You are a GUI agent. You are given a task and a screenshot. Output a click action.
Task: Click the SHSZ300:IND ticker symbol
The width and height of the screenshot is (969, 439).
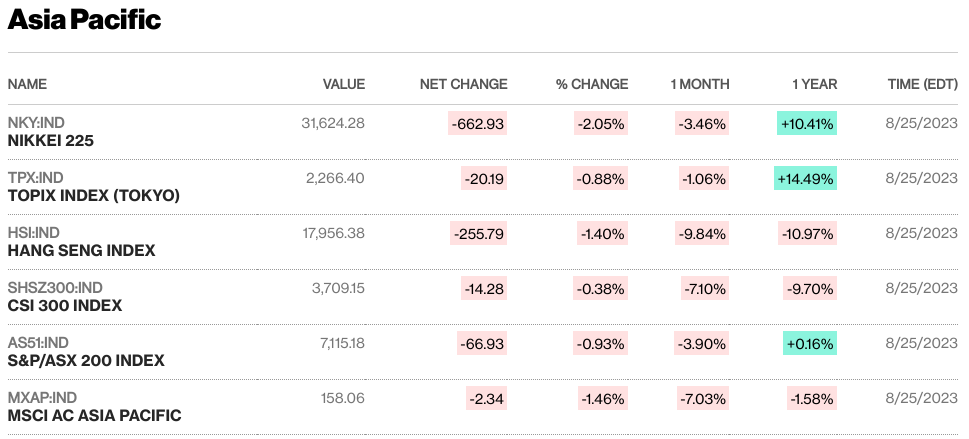55,288
